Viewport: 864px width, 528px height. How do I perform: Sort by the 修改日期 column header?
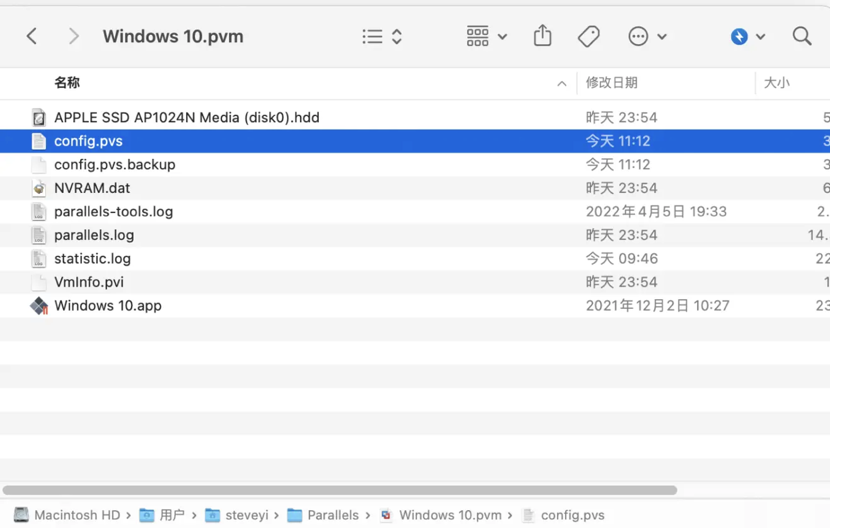point(611,83)
